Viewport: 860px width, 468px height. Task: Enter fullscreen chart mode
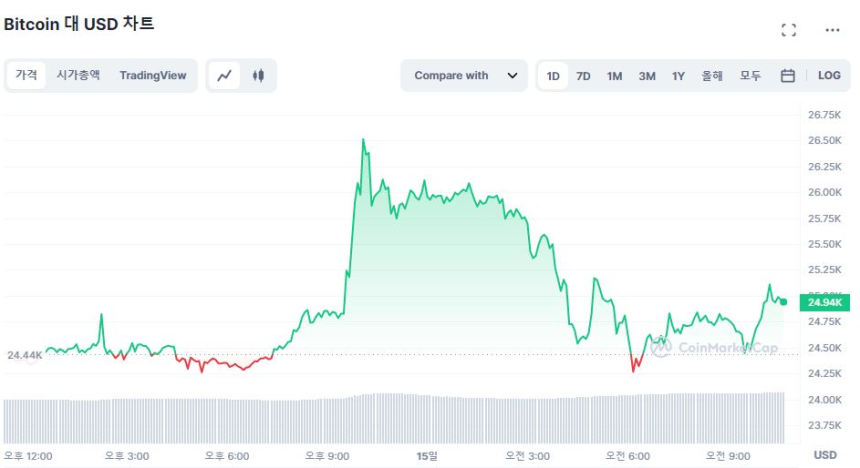(x=789, y=30)
